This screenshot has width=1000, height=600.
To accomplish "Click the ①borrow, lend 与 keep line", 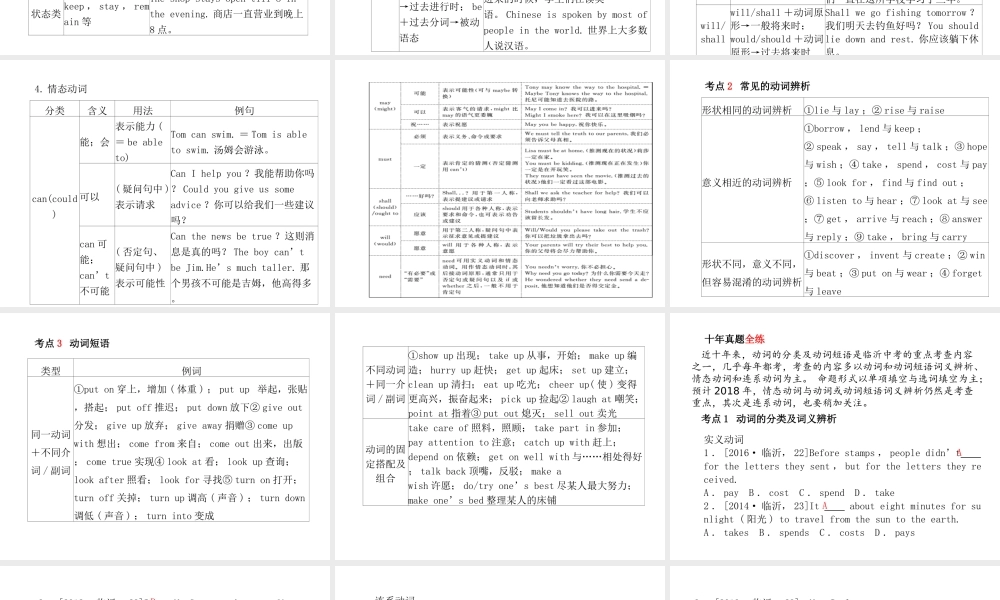I will 862,128.
